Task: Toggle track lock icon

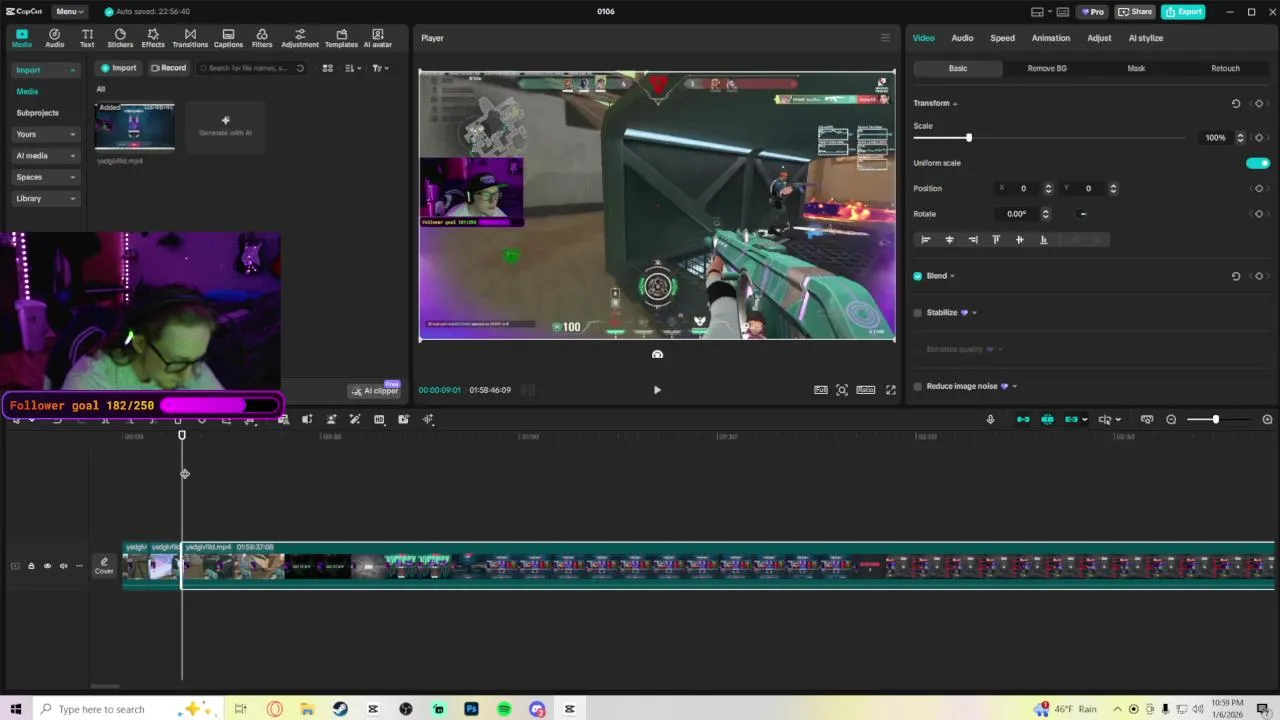Action: (x=31, y=566)
